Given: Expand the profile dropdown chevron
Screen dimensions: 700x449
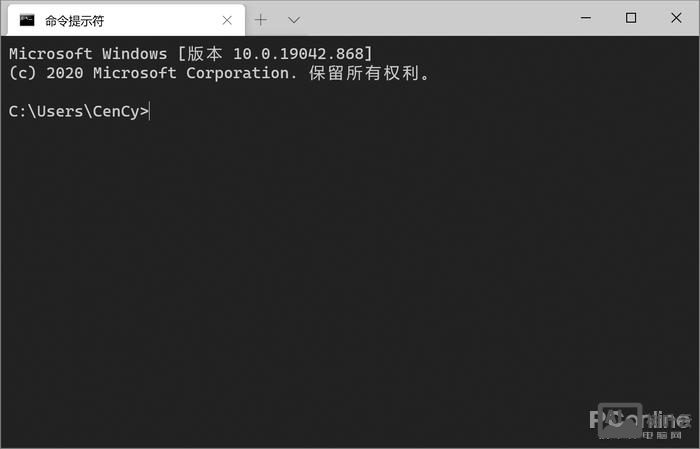Looking at the screenshot, I should tap(294, 20).
